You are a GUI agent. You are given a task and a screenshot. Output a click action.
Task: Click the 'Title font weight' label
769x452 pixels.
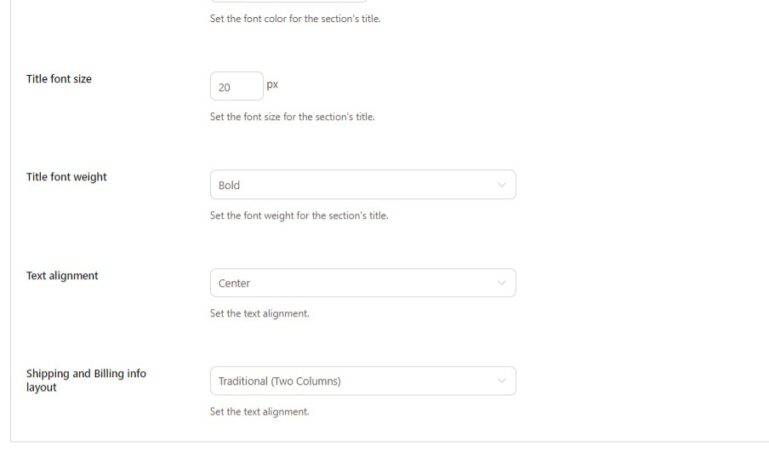66,177
